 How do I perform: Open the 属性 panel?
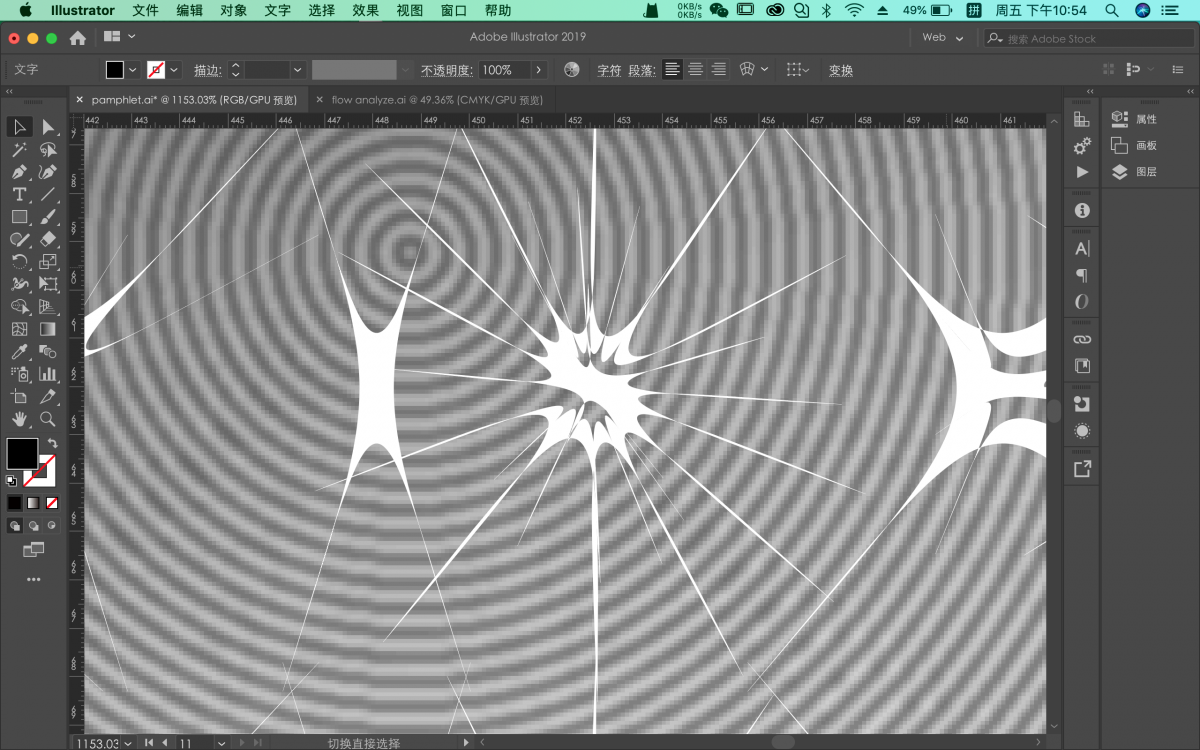(1135, 119)
